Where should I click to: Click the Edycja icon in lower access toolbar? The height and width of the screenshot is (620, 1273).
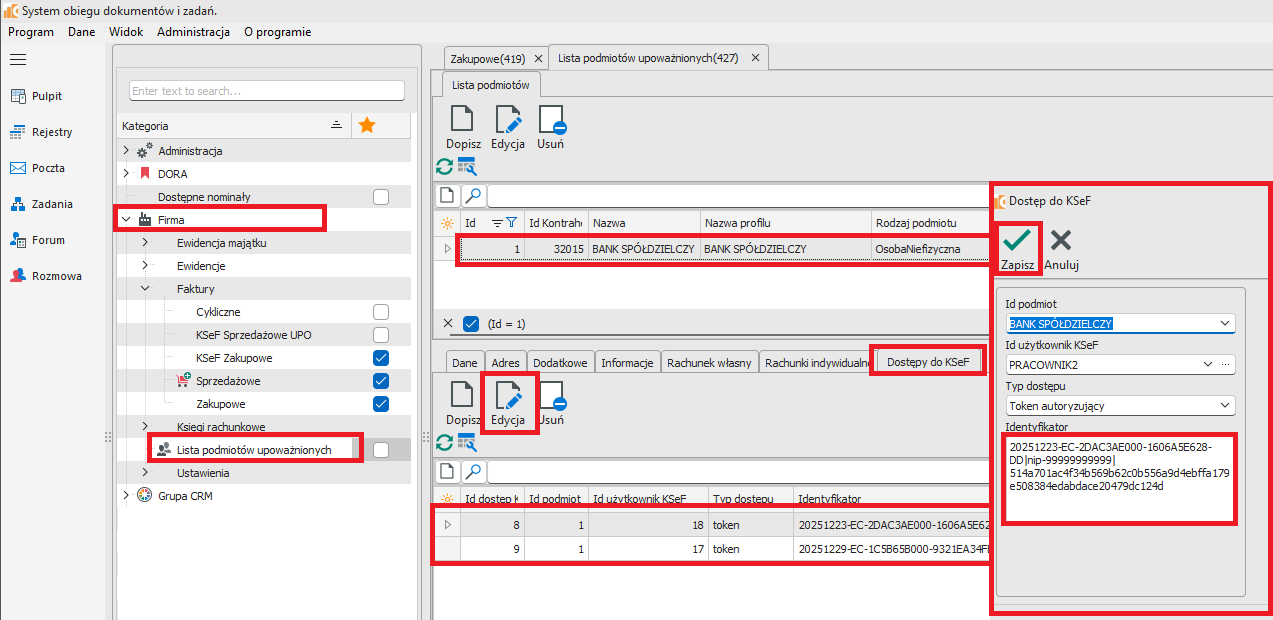tap(508, 396)
